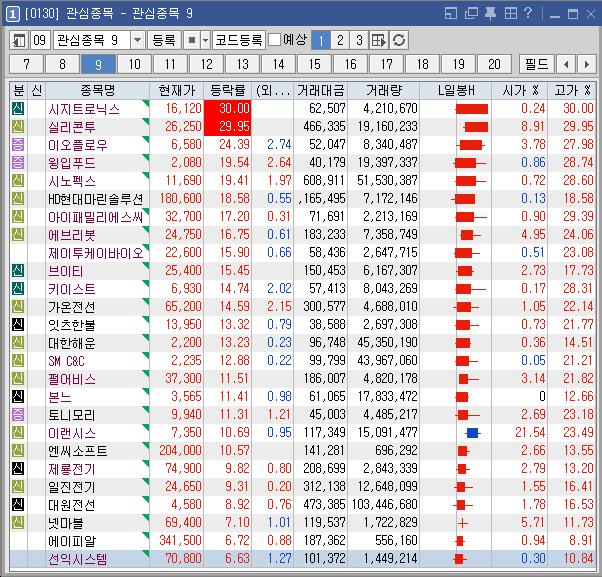This screenshot has width=602, height=577.
Task: Select 펄어비스 stock name
Action: pos(72,379)
